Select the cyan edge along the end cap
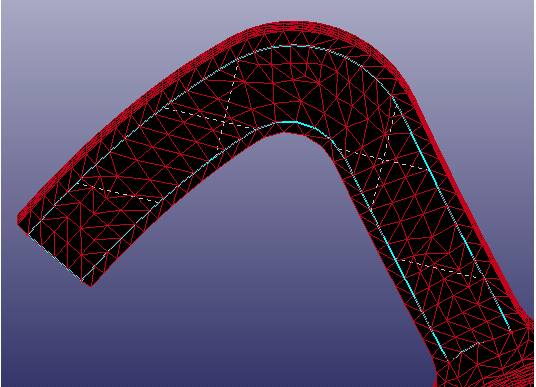 (x=55, y=257)
